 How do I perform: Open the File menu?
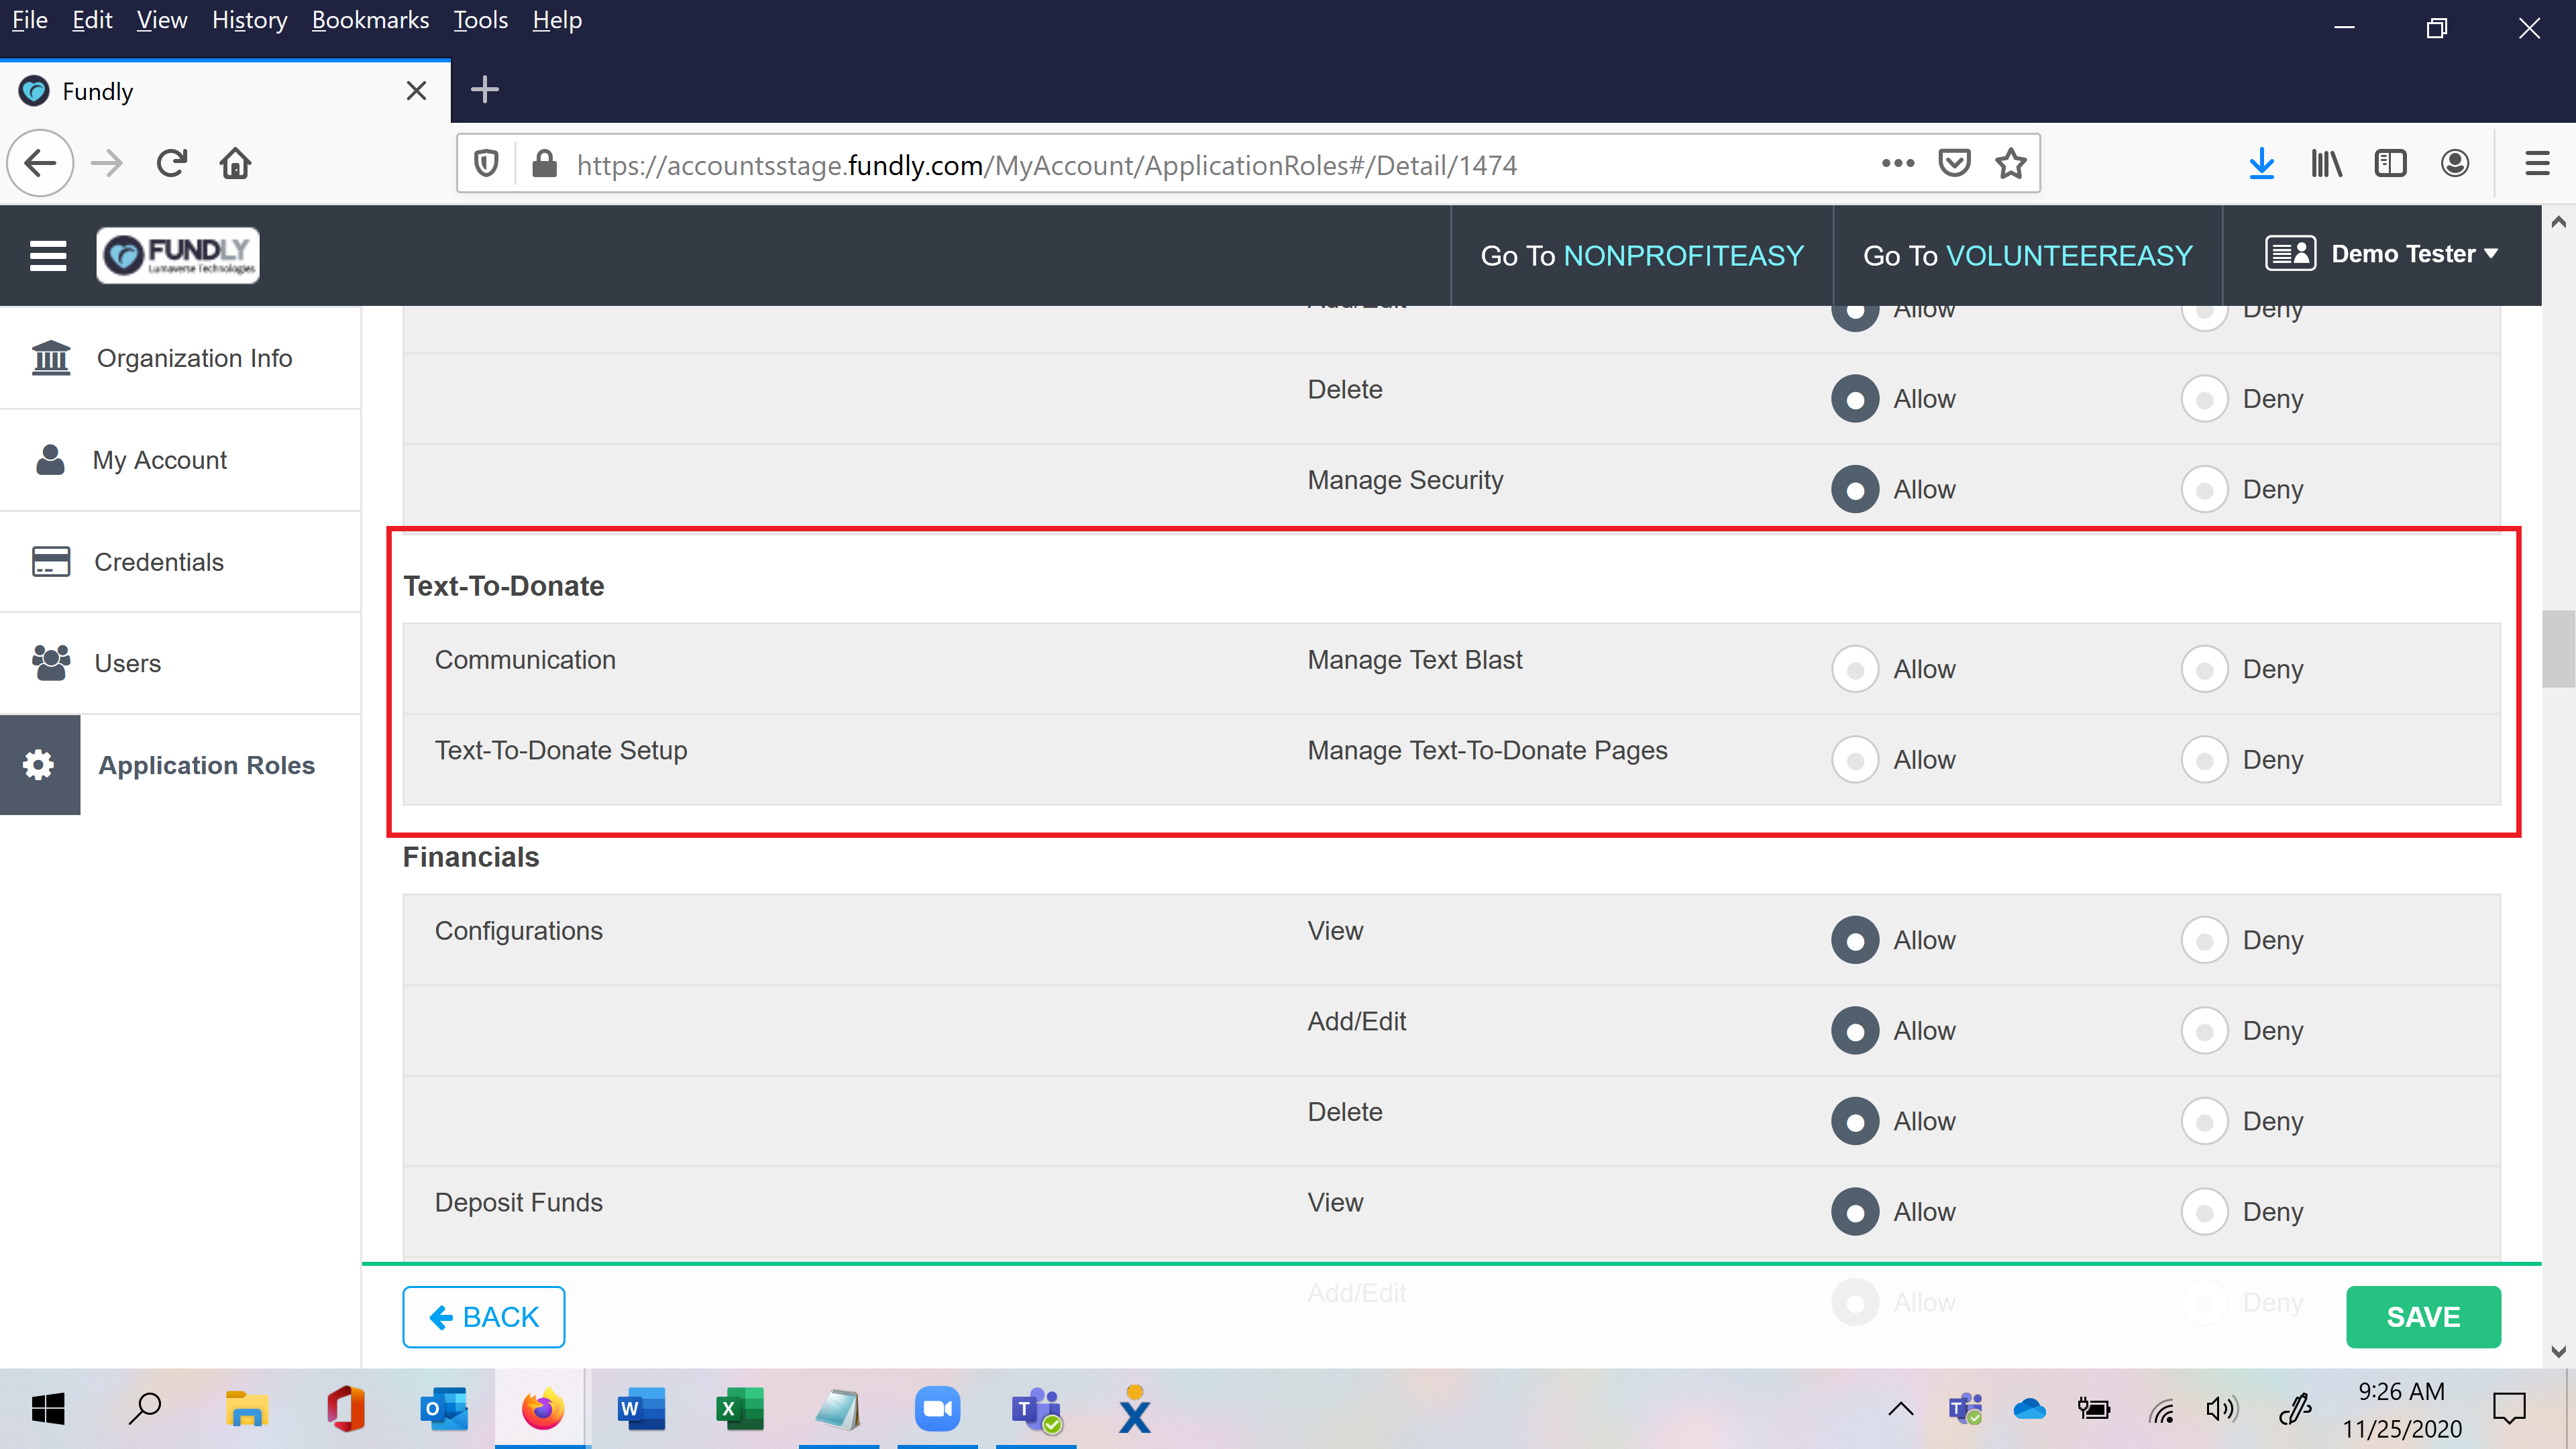tap(29, 20)
